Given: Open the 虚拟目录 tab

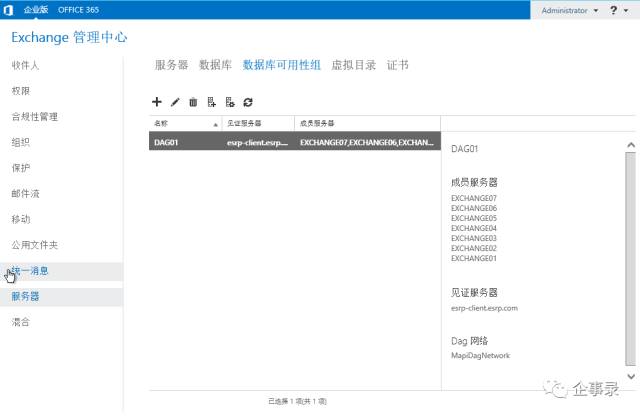Looking at the screenshot, I should pos(353,65).
